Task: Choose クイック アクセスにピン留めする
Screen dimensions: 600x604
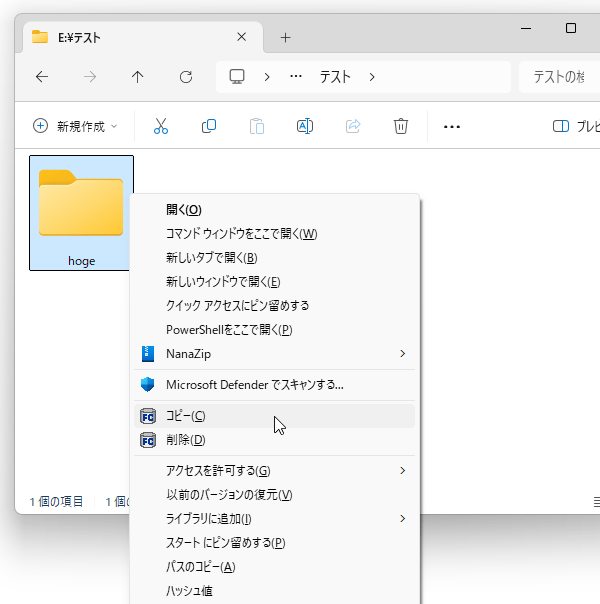Action: click(274, 305)
